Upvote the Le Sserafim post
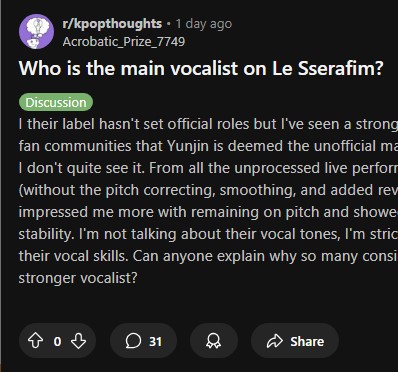 click(35, 341)
